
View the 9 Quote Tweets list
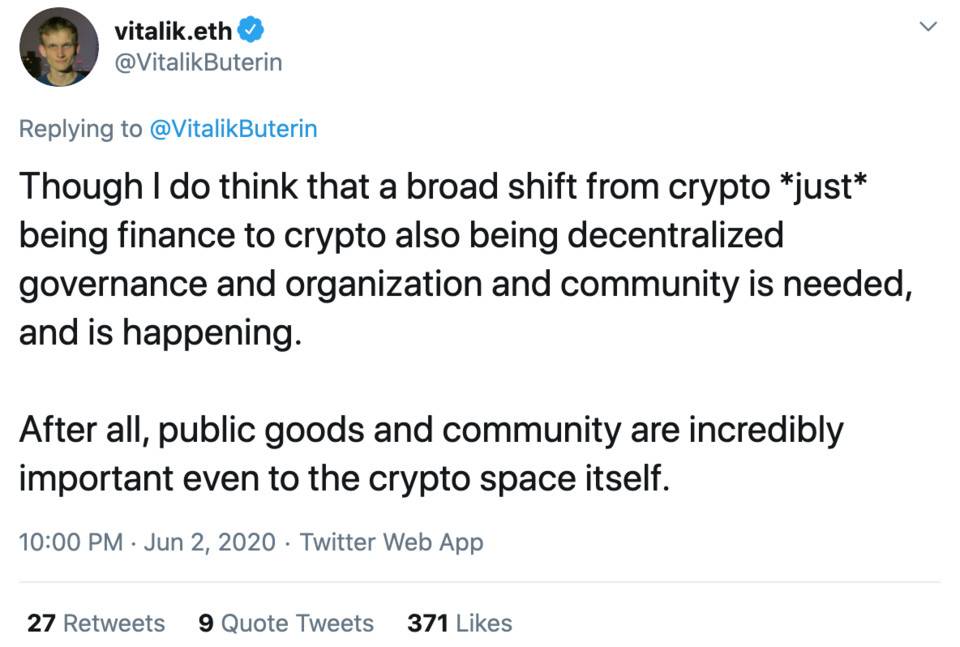coord(286,623)
